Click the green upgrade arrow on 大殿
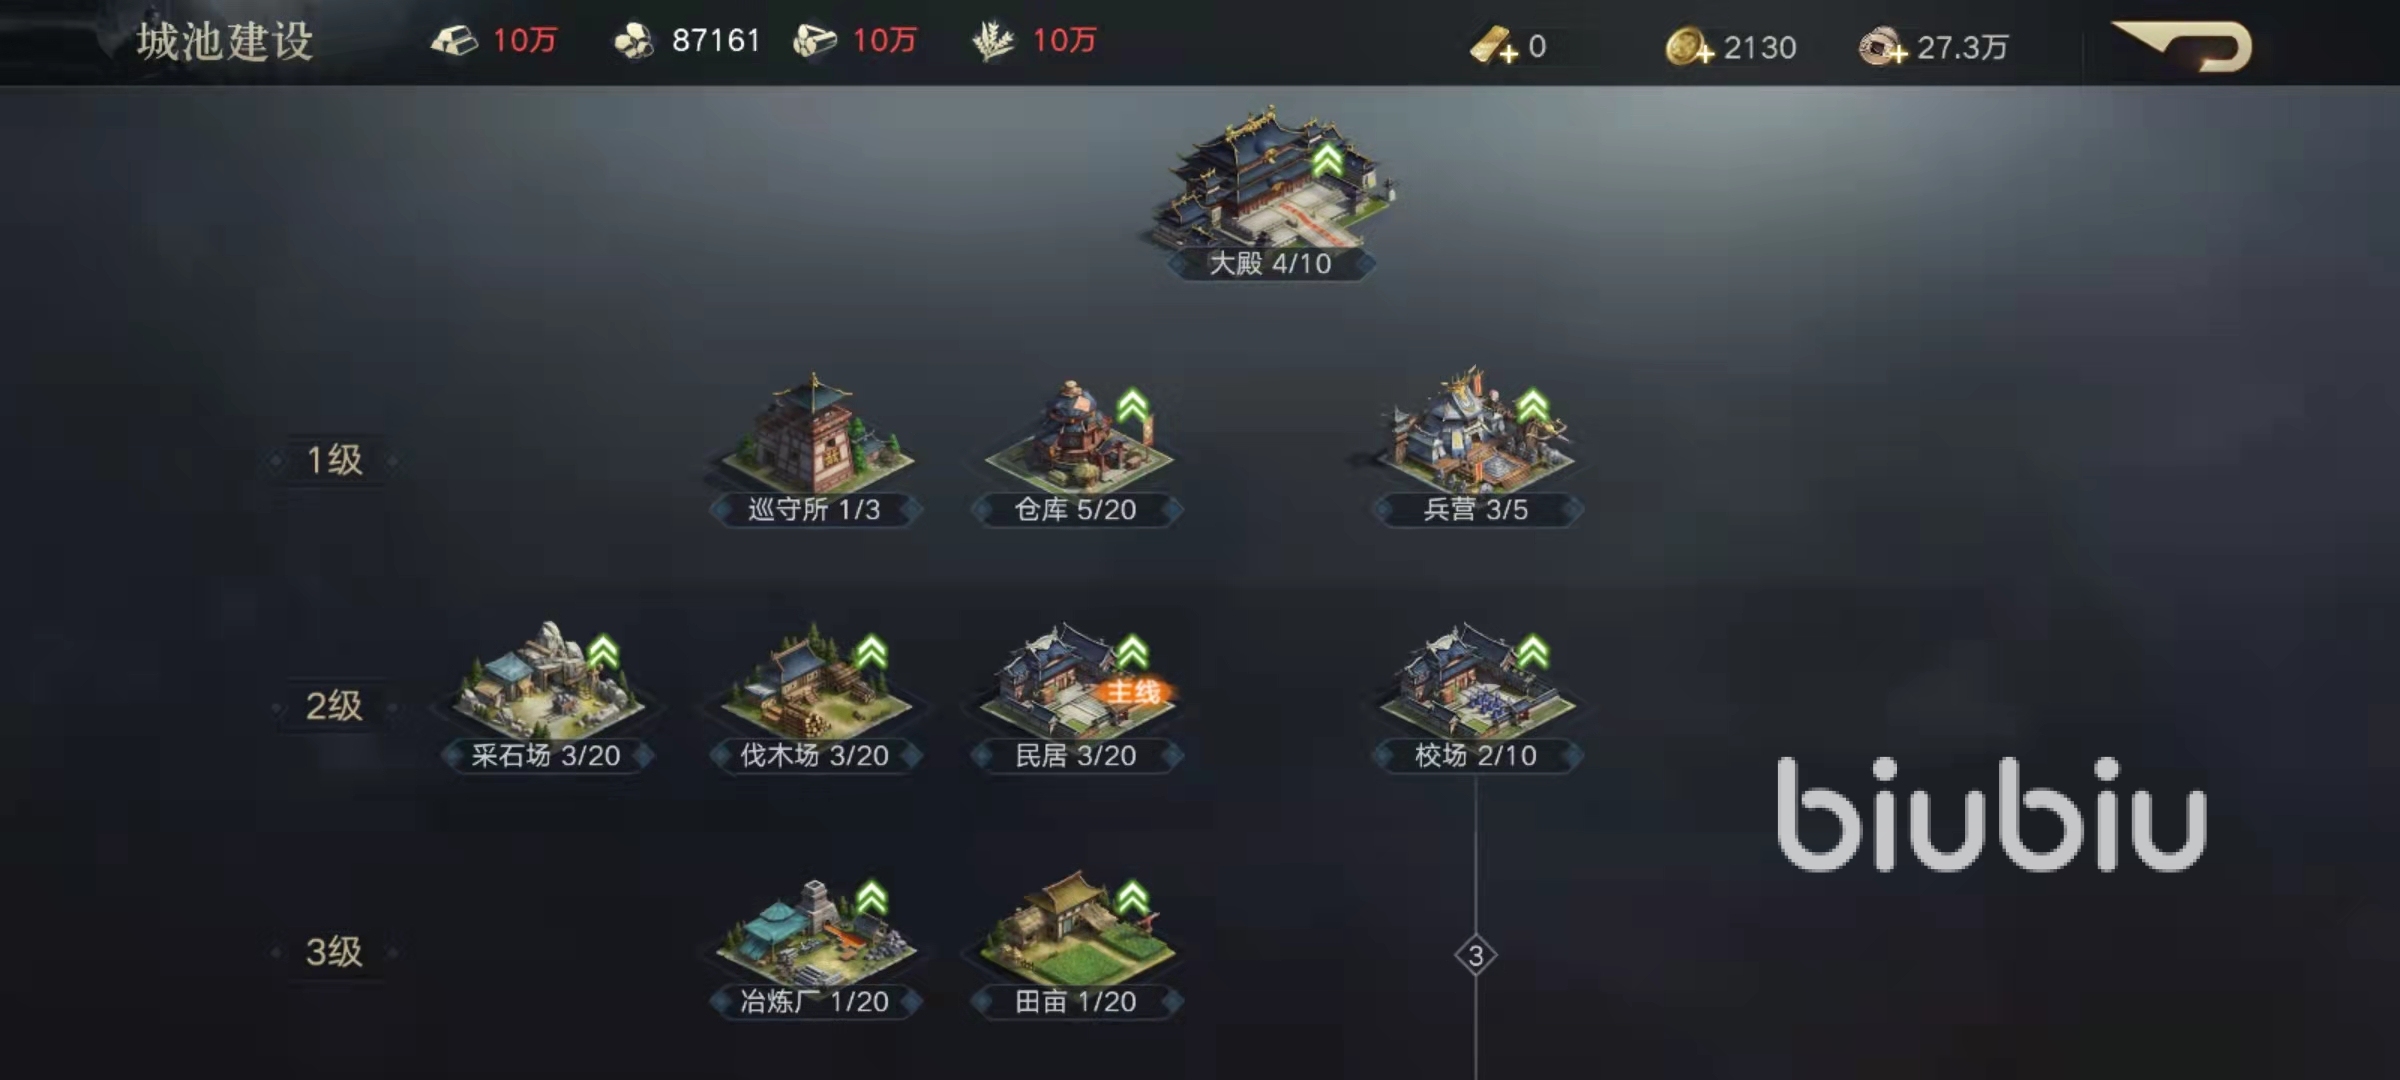The height and width of the screenshot is (1080, 2400). click(x=1327, y=160)
